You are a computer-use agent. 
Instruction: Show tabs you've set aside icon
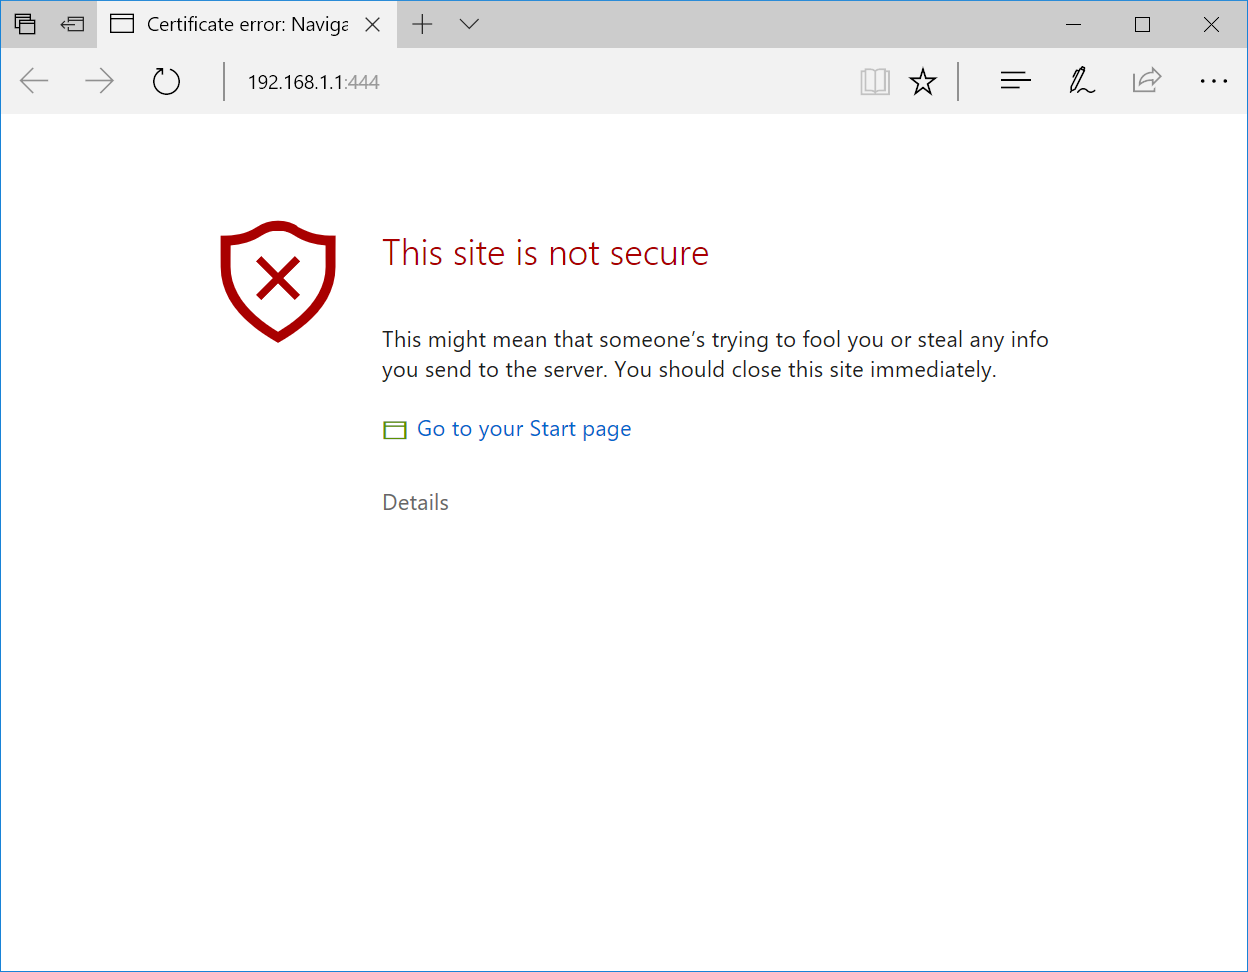[x=25, y=24]
